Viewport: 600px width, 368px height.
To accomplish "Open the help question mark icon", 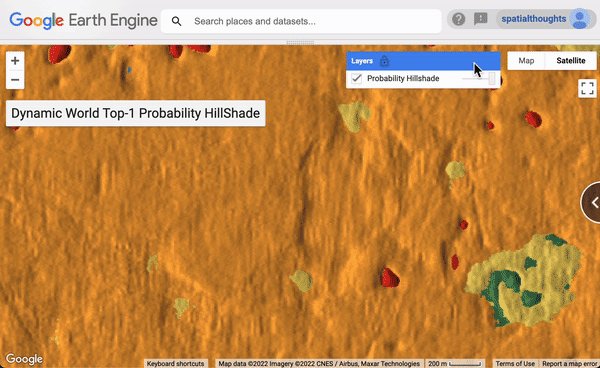I will point(458,19).
